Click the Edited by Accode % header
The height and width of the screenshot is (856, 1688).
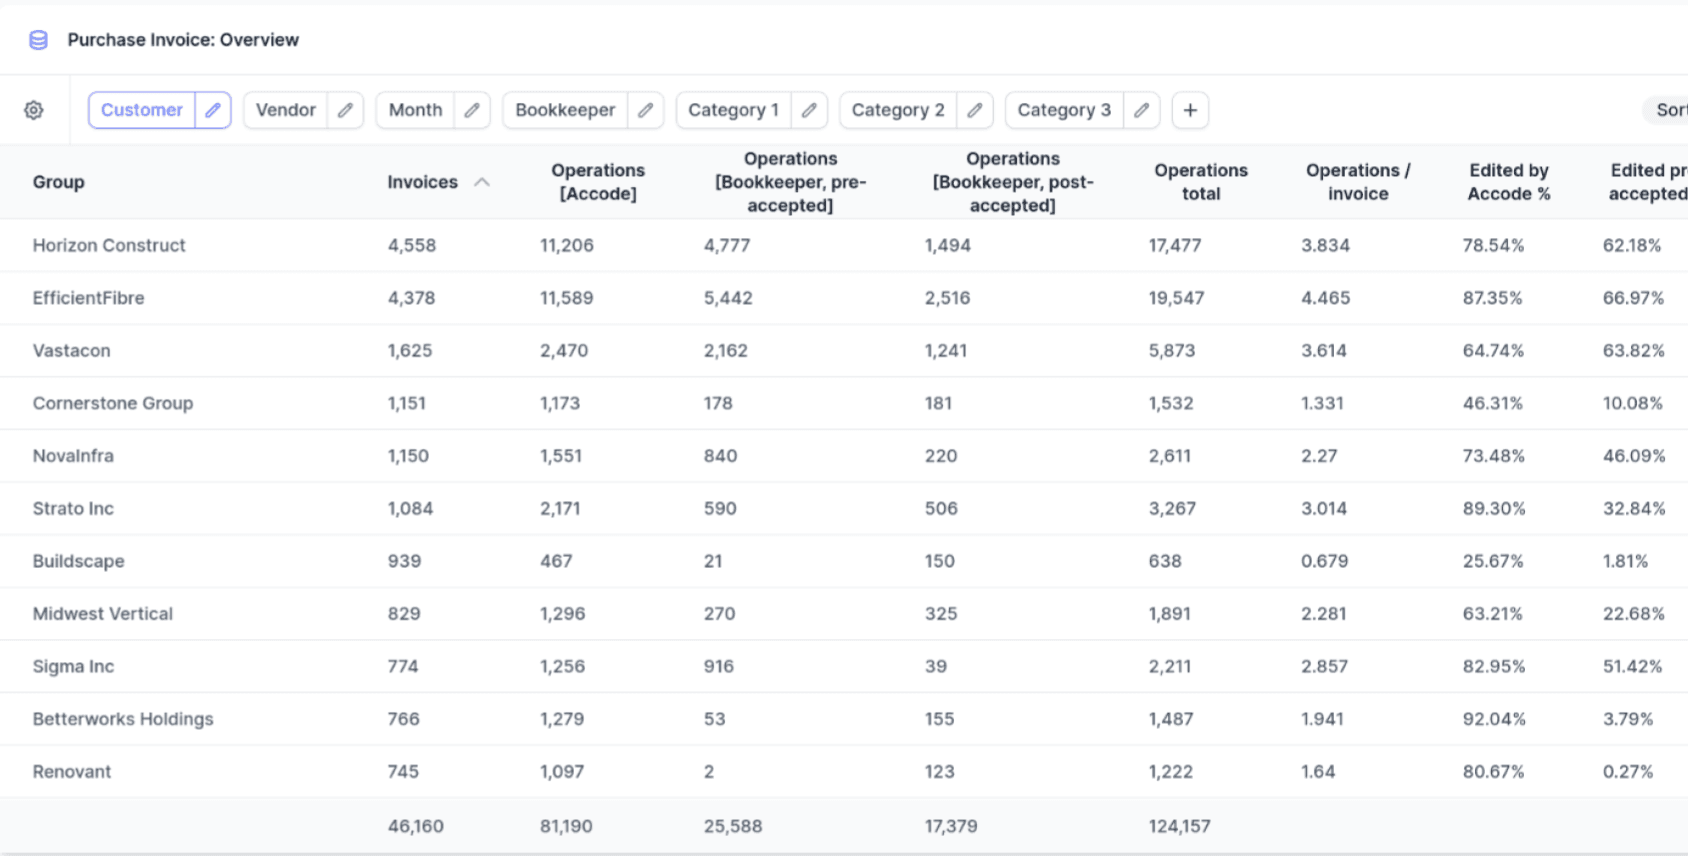1508,182
